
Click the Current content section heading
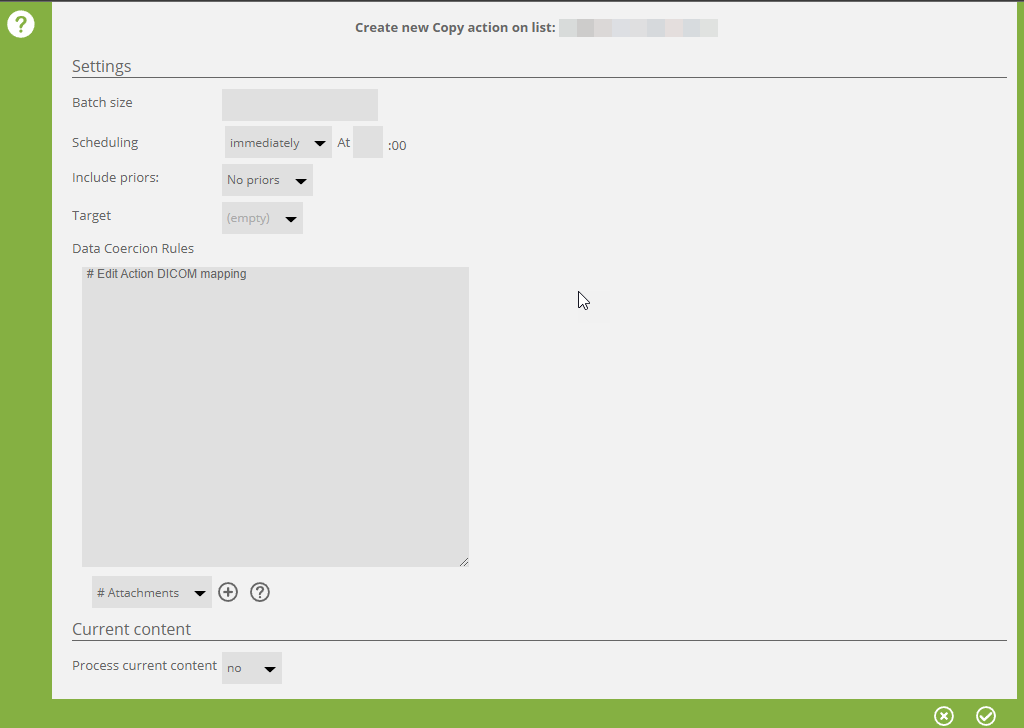point(131,629)
